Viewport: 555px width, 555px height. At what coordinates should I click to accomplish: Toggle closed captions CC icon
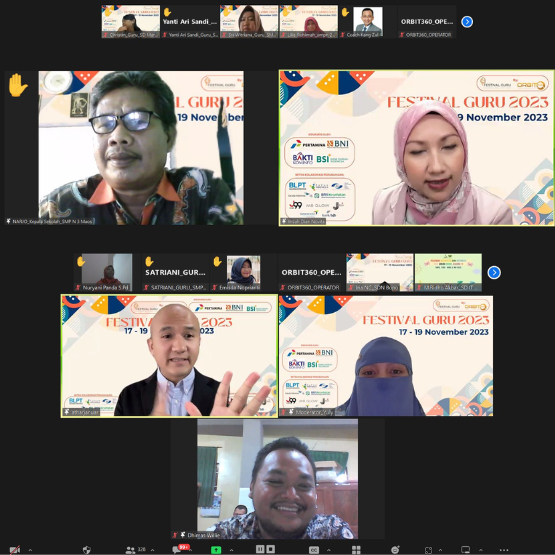point(314,550)
